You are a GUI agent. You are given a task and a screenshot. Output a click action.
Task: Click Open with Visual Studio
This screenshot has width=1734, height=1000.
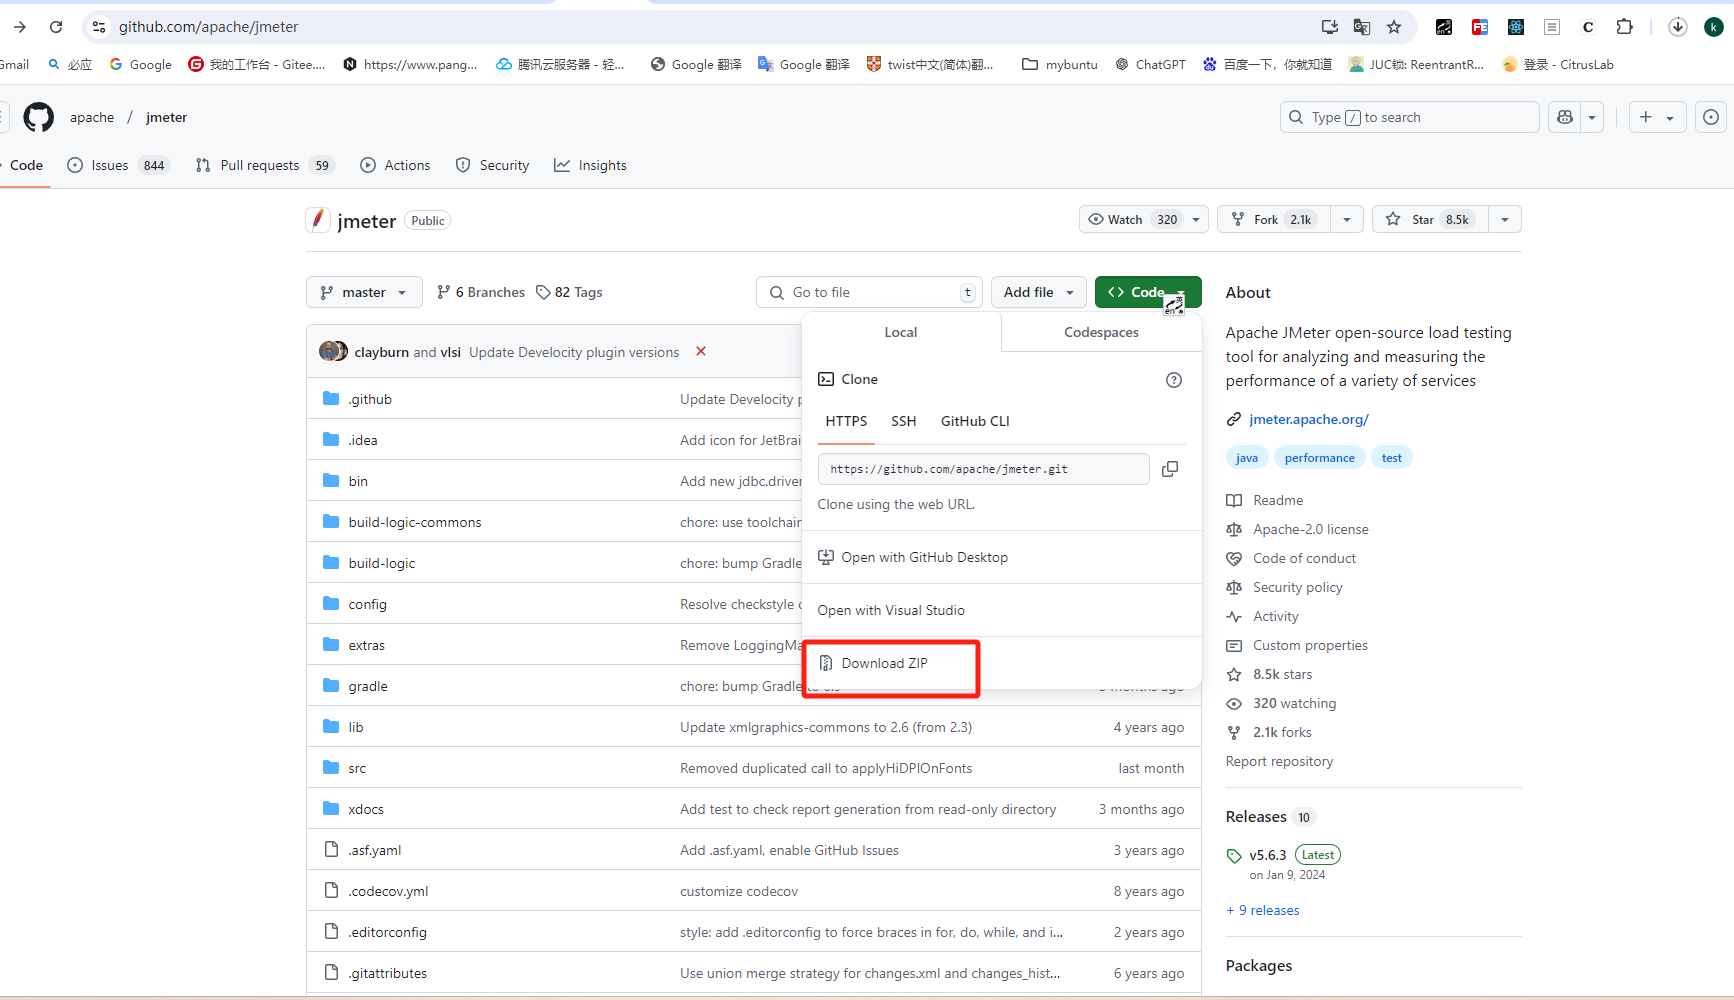tap(891, 610)
